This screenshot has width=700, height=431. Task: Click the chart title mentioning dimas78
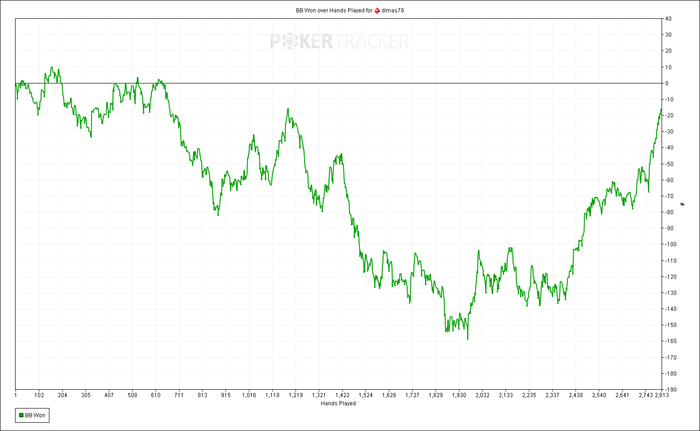(350, 10)
